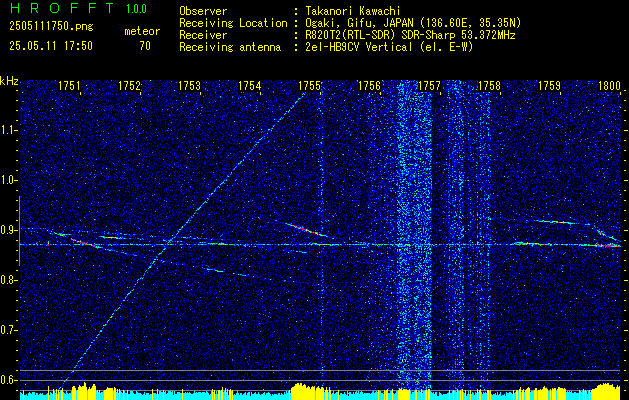This screenshot has width=629, height=400.
Task: Click the 0.7 kHz frequency label
Action: coord(8,330)
